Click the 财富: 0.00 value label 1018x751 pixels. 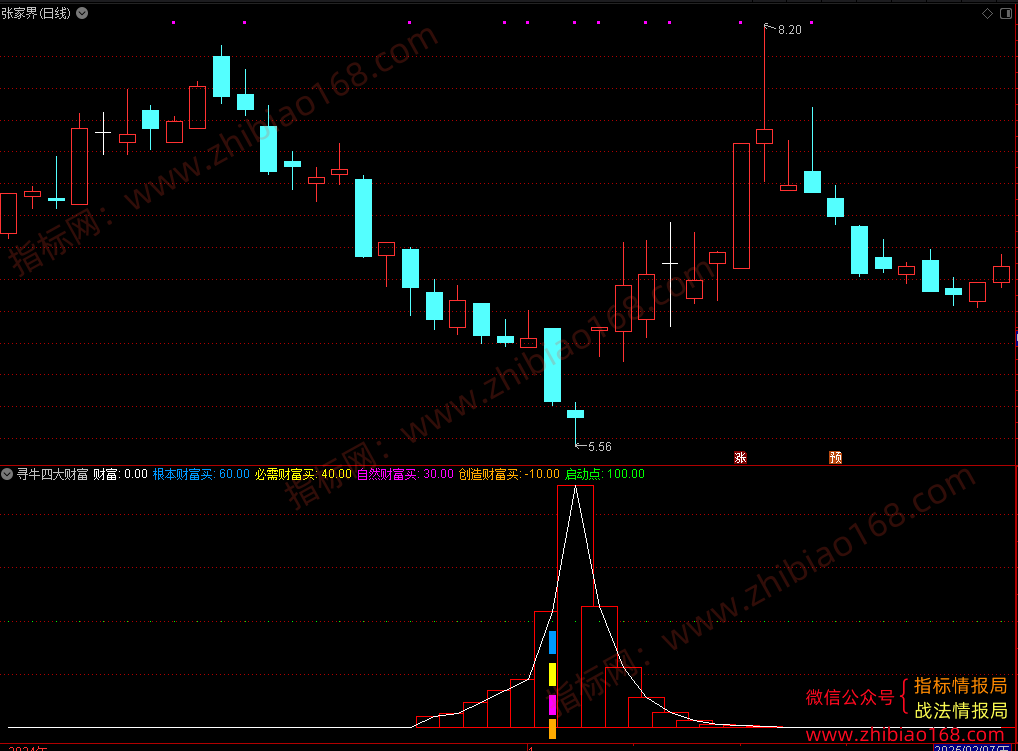click(x=120, y=474)
